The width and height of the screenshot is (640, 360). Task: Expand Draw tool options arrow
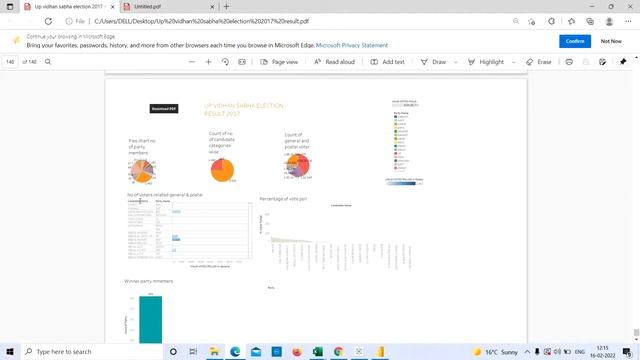pos(456,62)
